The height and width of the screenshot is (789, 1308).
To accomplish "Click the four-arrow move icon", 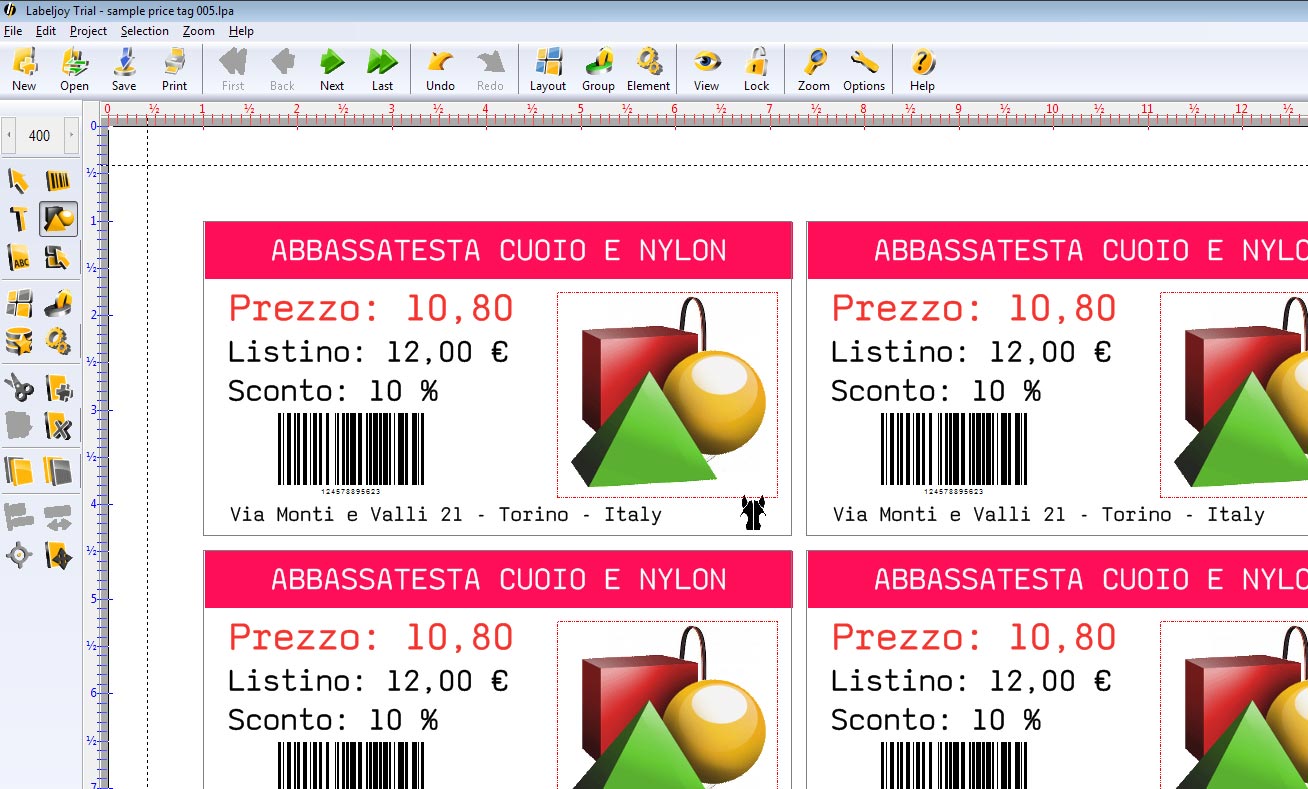I will coord(58,555).
